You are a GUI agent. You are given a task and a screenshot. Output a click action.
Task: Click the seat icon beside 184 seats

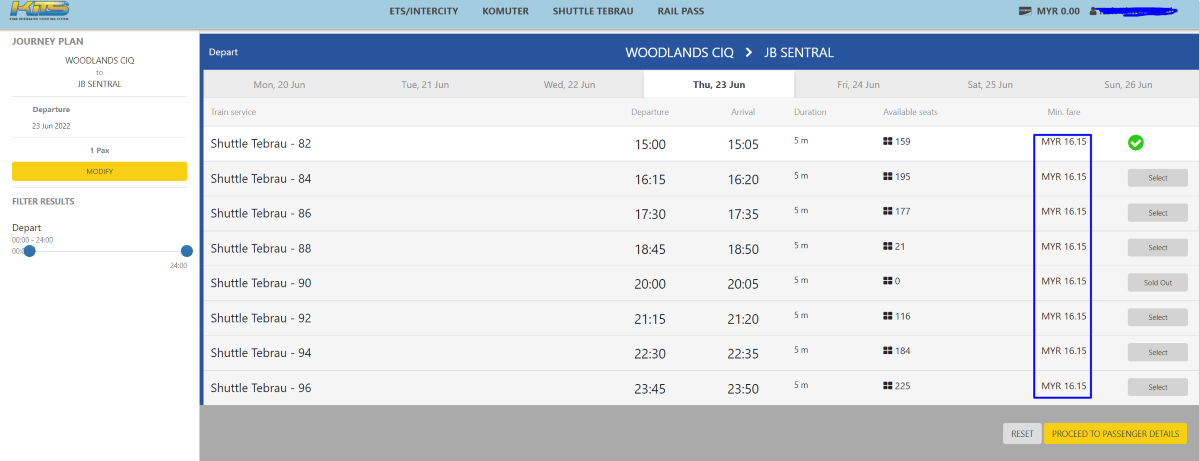[887, 351]
